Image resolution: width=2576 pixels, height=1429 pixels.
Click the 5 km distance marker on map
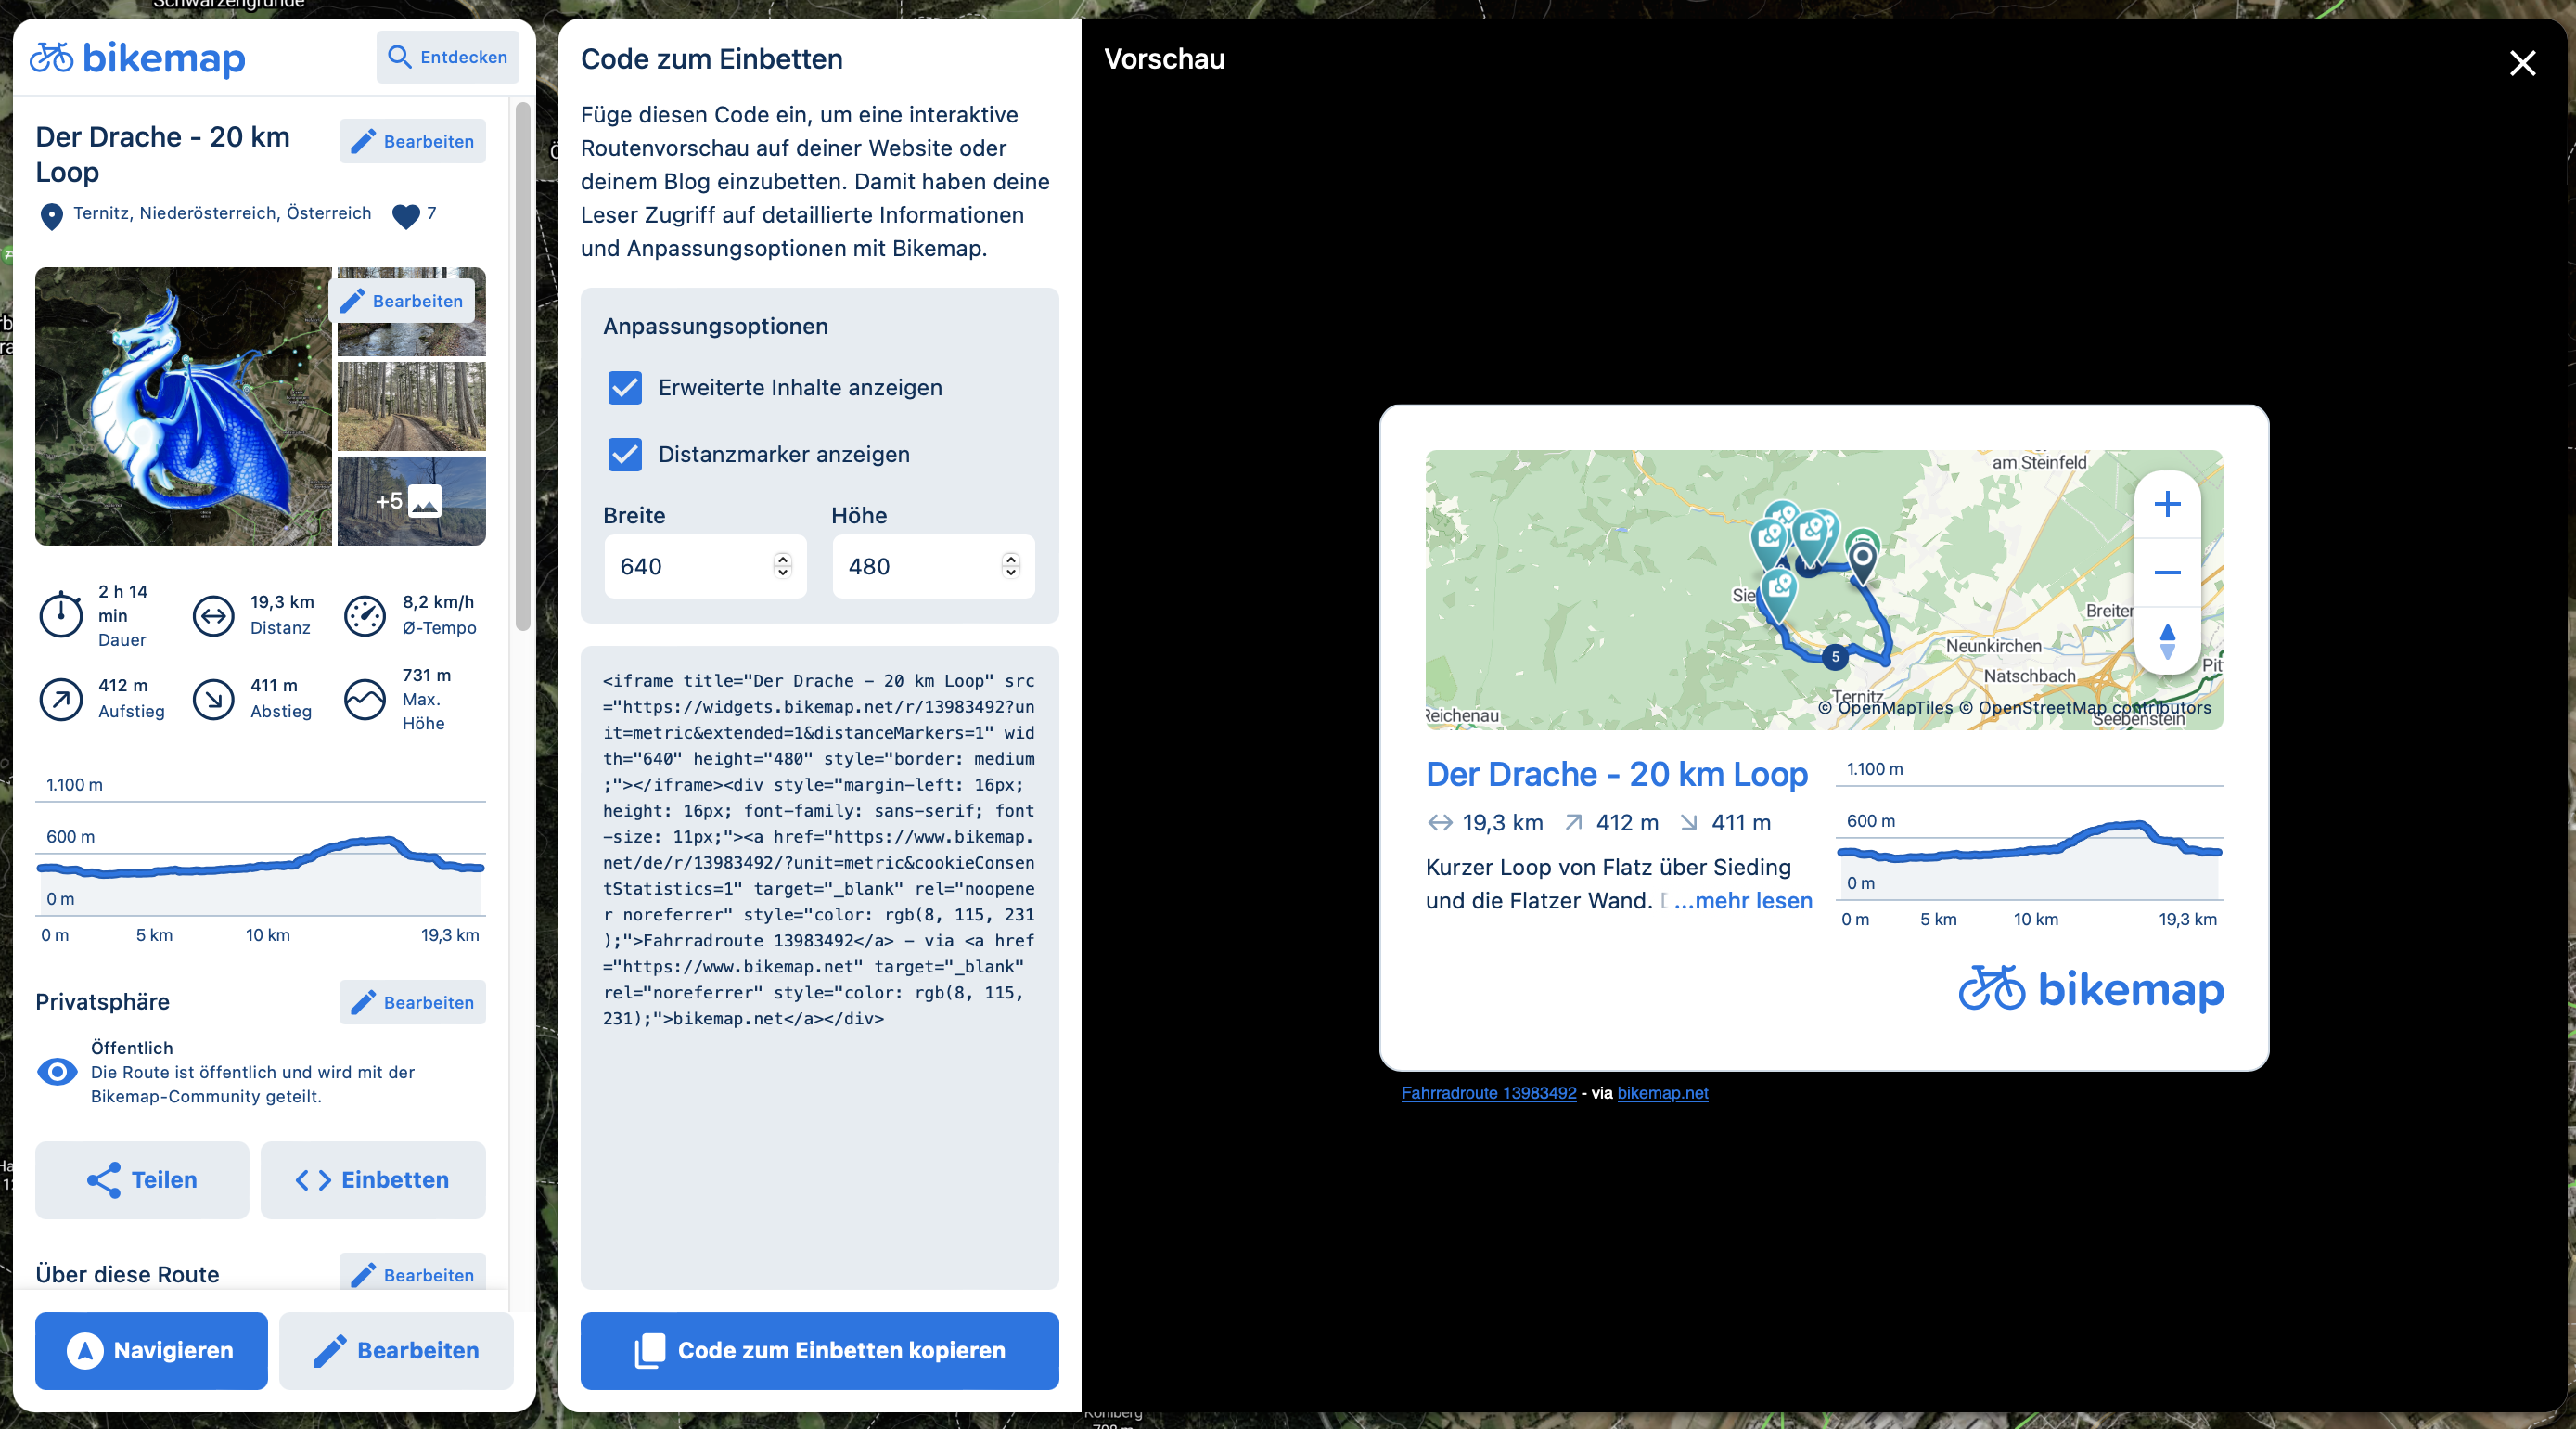point(1835,657)
